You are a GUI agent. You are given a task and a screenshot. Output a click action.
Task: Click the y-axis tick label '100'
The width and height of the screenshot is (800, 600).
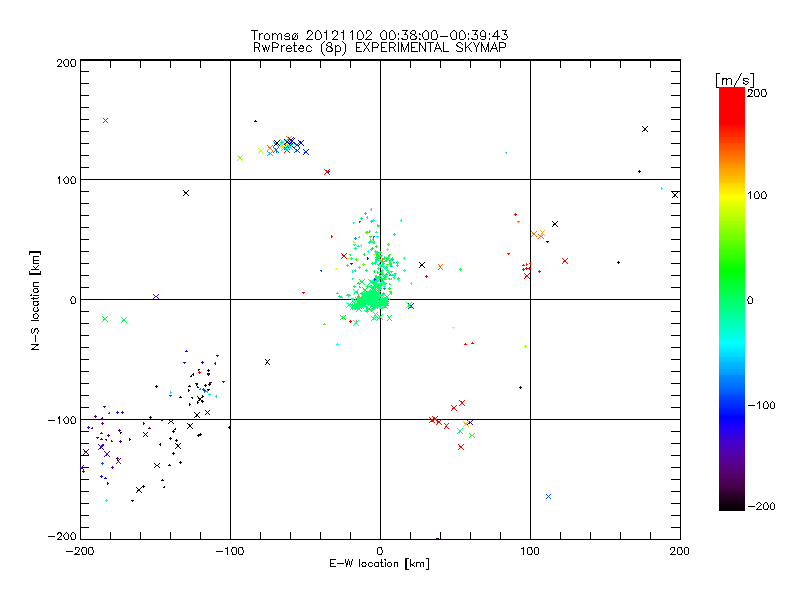point(67,181)
